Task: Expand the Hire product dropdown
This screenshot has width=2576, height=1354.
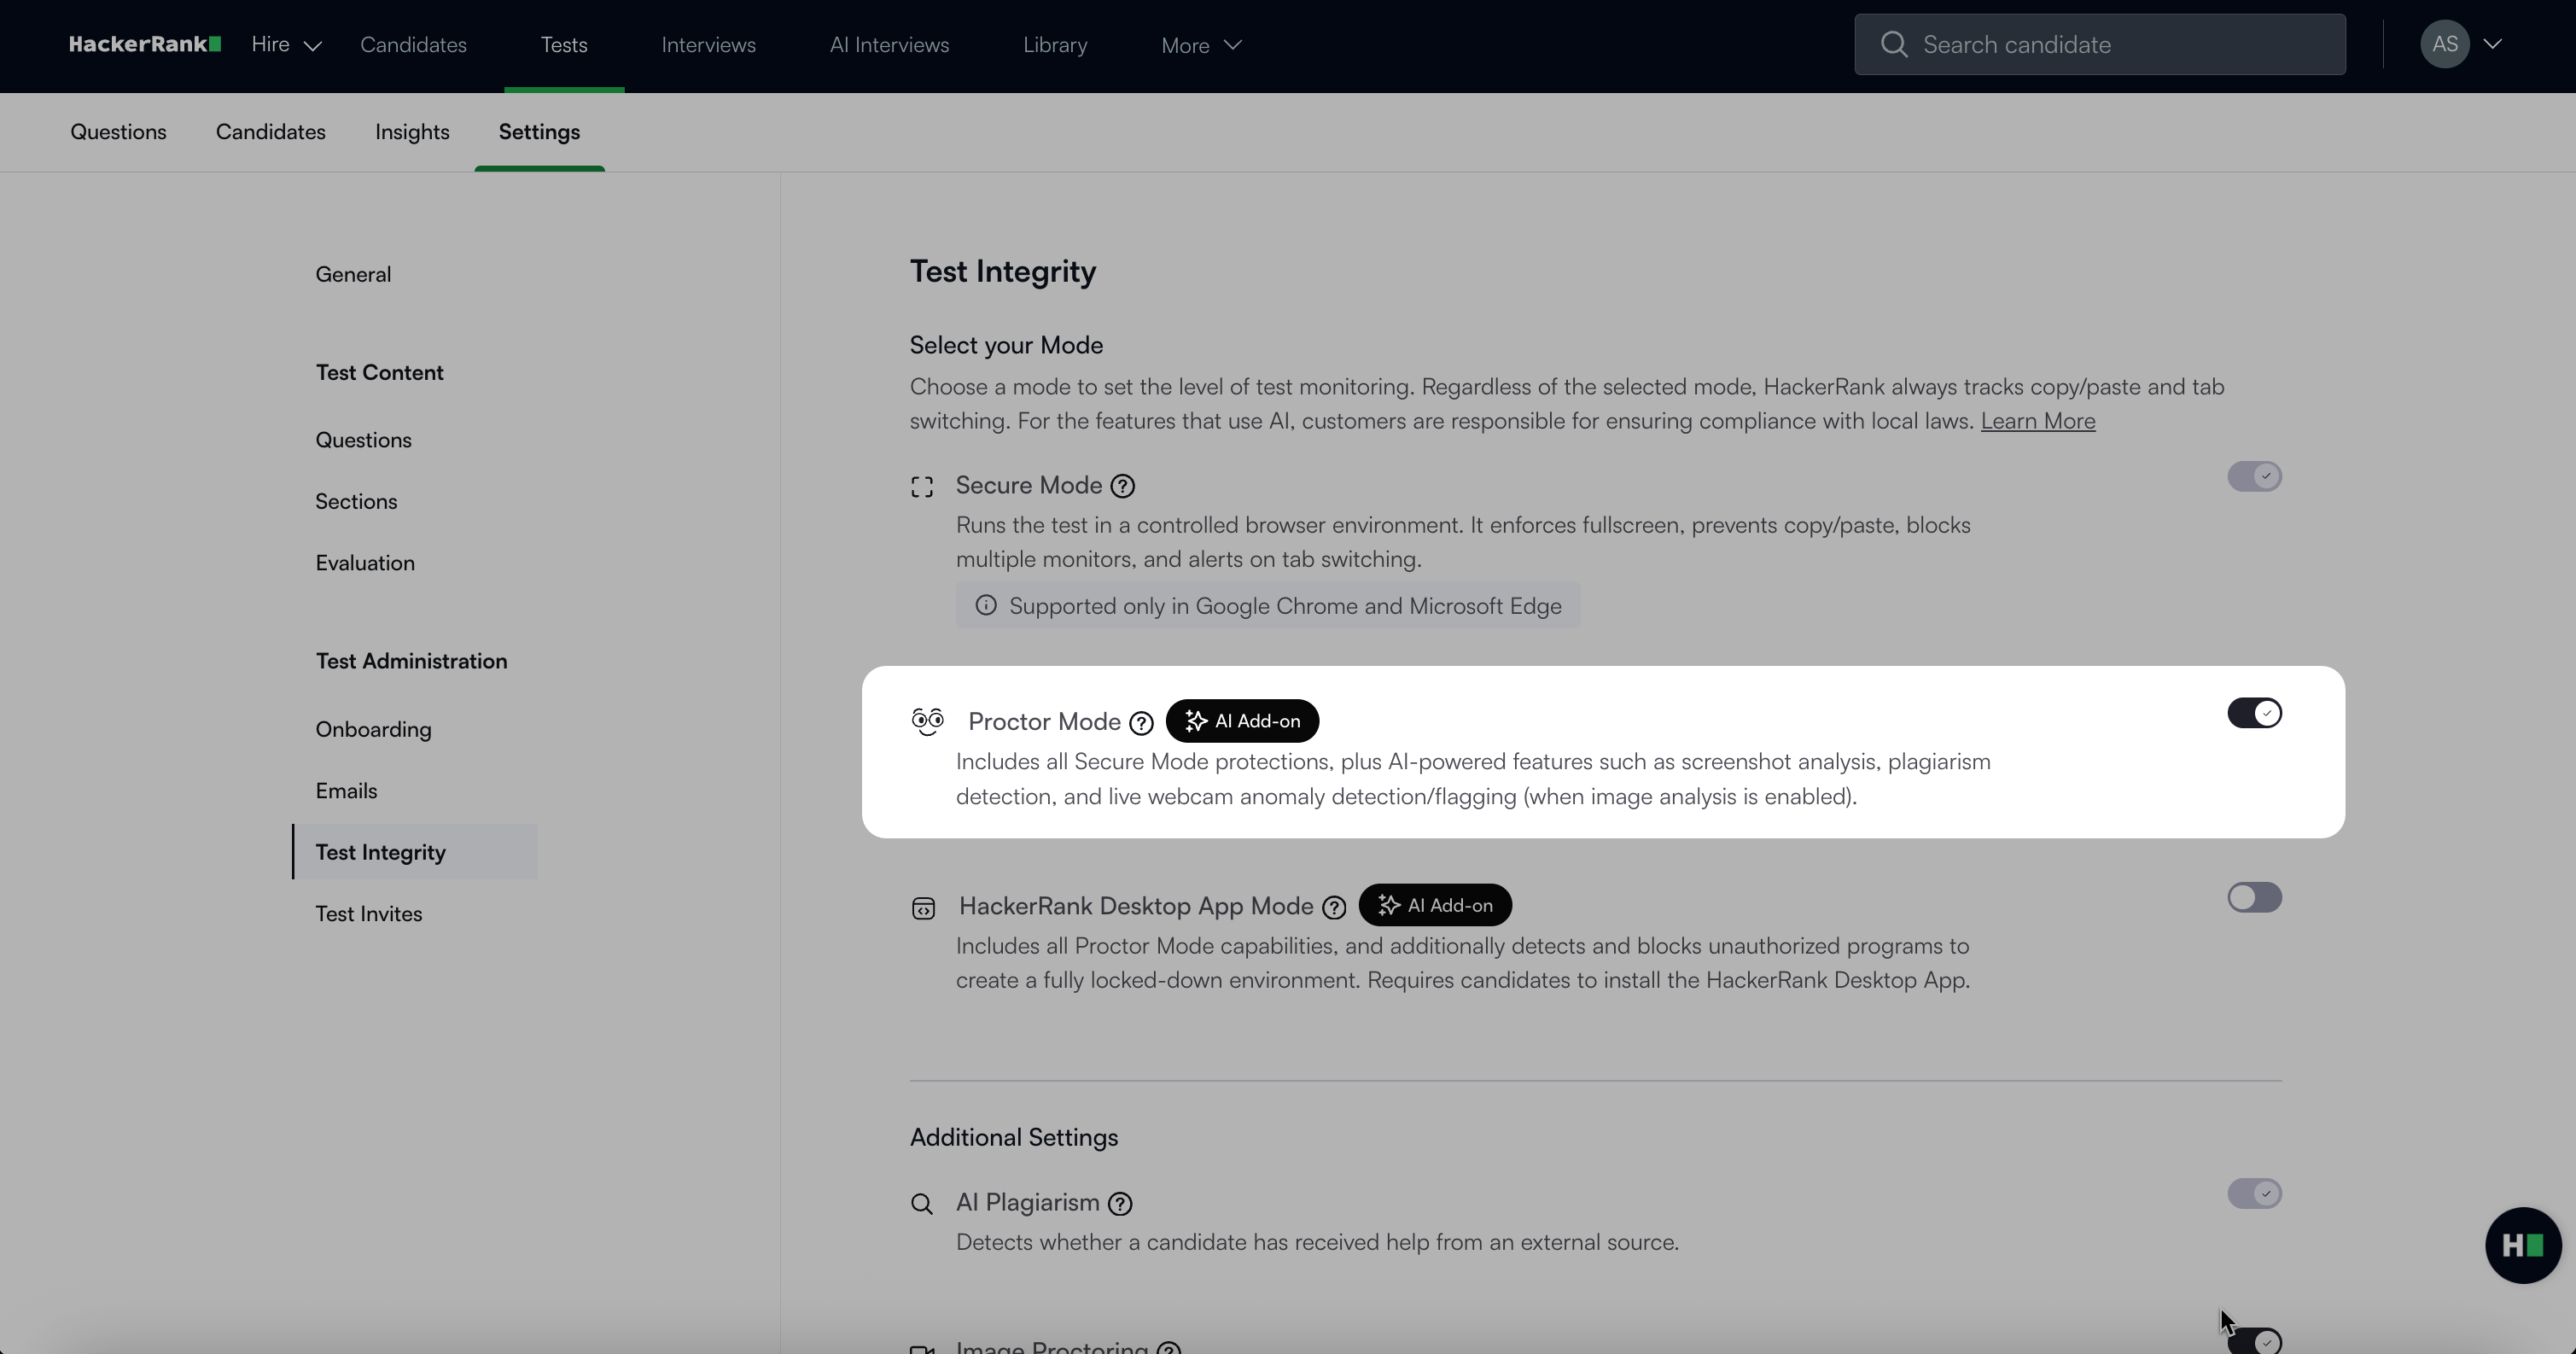Action: (286, 45)
